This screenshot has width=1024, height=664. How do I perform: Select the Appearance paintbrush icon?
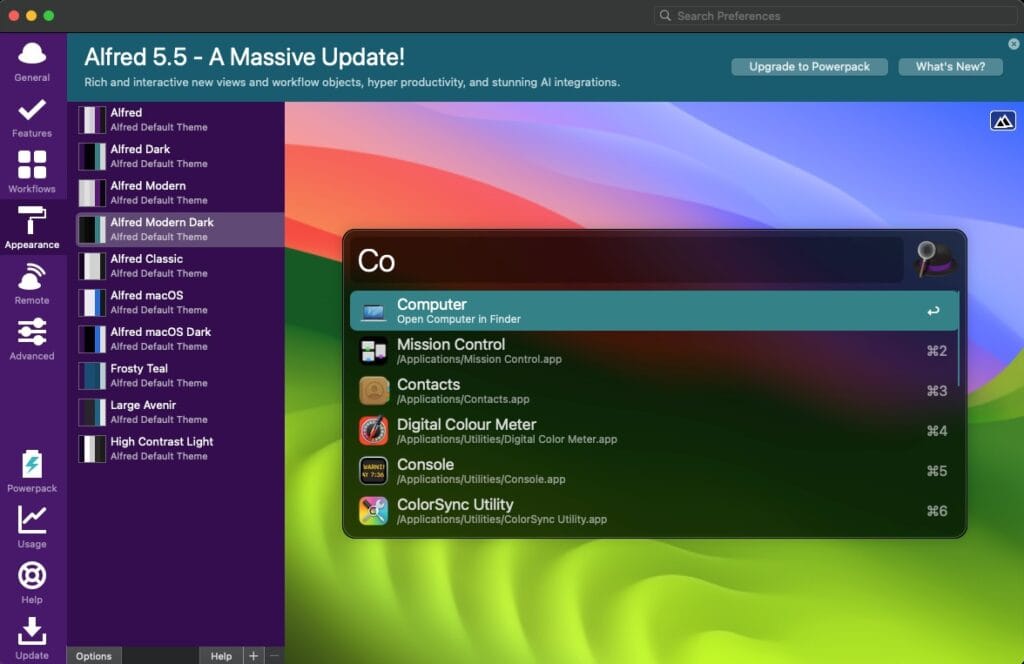click(32, 222)
